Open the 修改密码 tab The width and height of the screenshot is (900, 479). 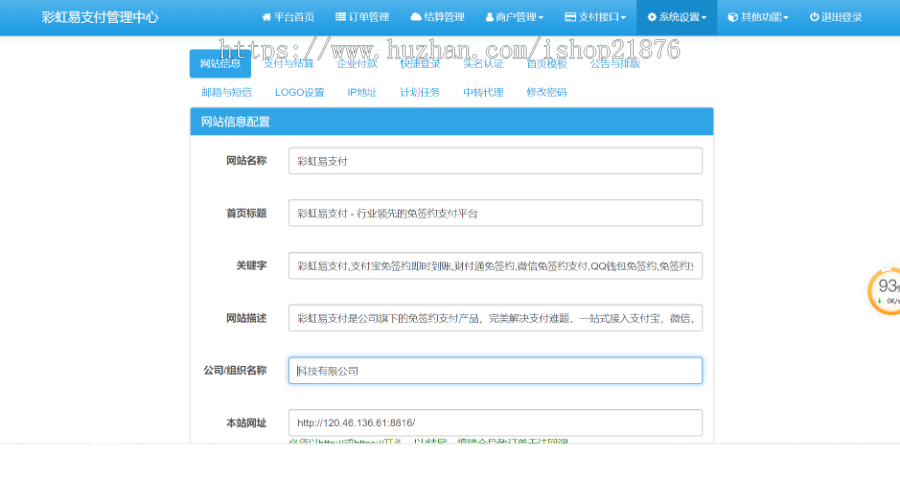(x=546, y=92)
